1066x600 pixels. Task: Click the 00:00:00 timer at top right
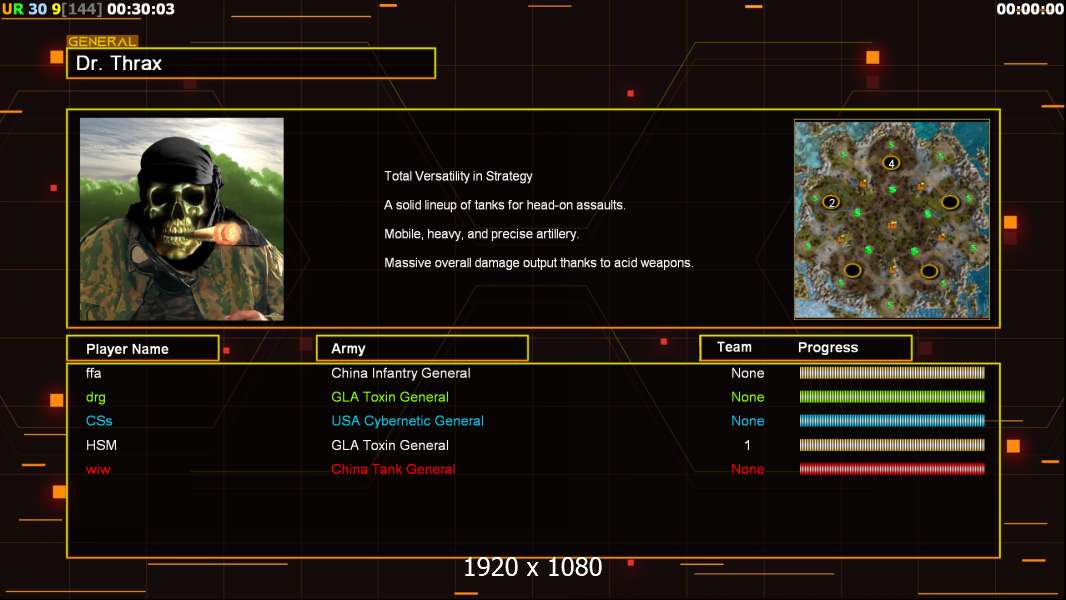[x=1030, y=9]
